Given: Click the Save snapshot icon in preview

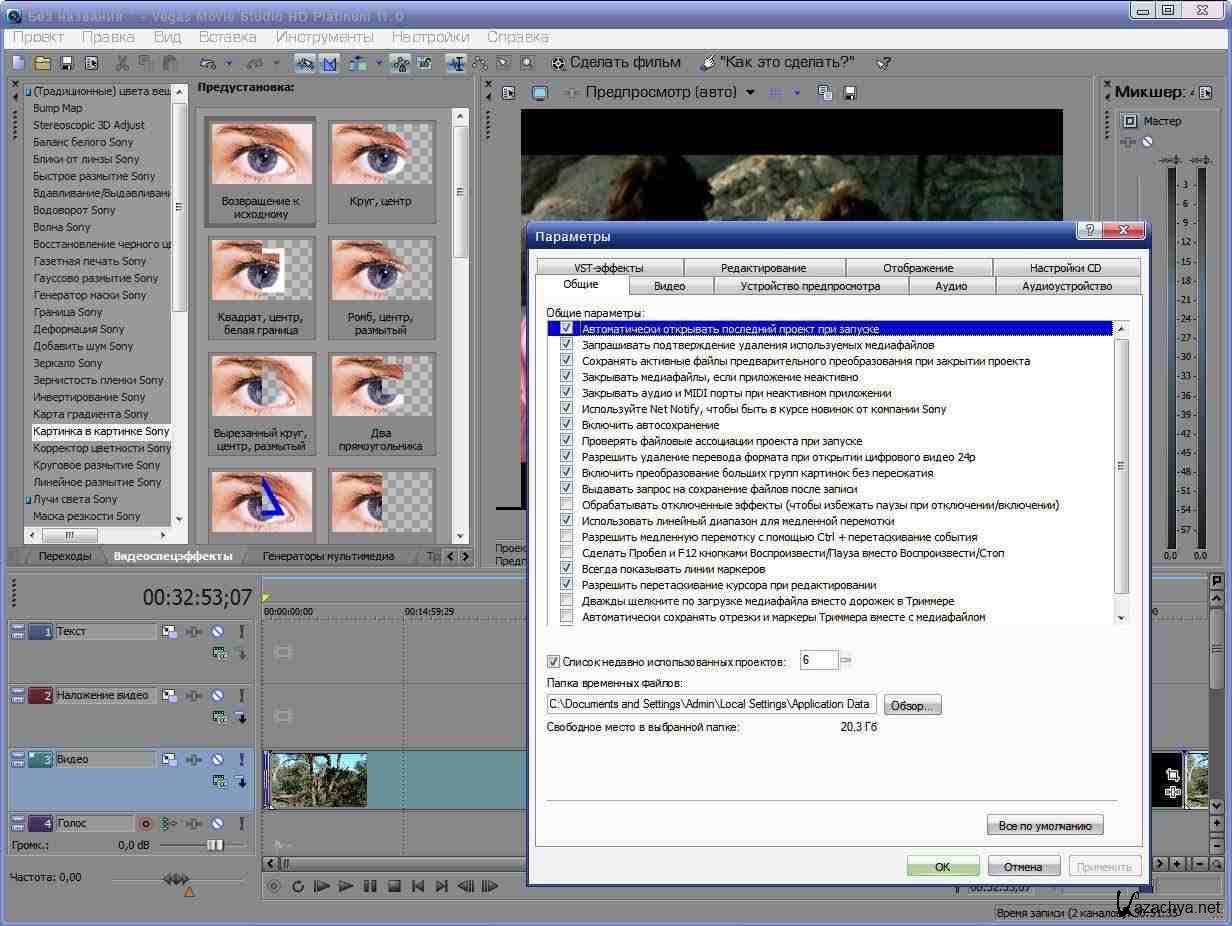Looking at the screenshot, I should pyautogui.click(x=850, y=93).
